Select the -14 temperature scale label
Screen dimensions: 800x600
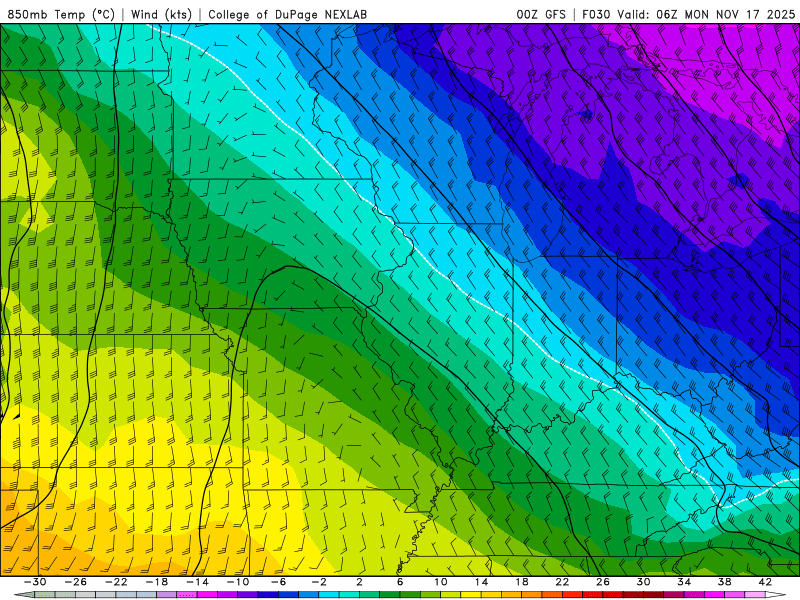pyautogui.click(x=197, y=582)
